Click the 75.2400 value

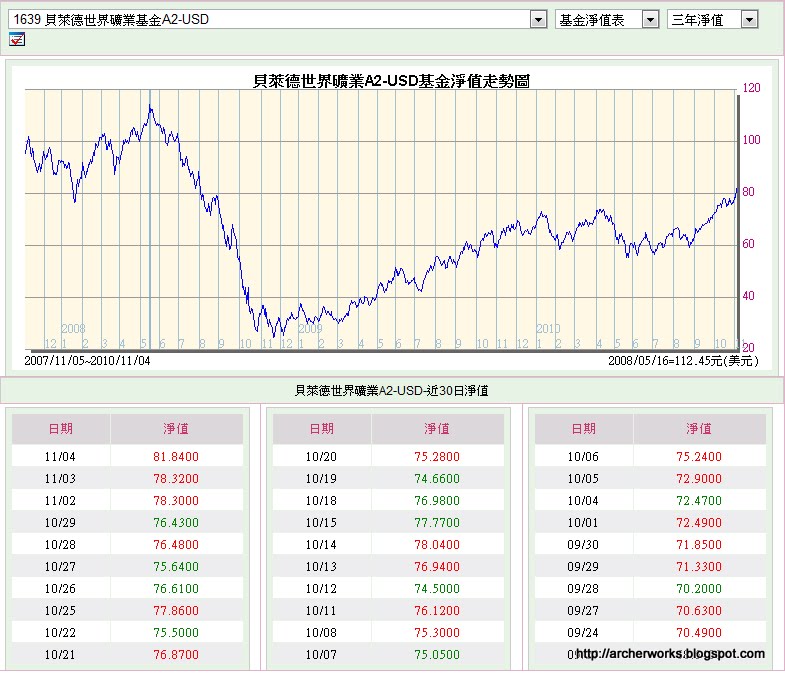[699, 457]
